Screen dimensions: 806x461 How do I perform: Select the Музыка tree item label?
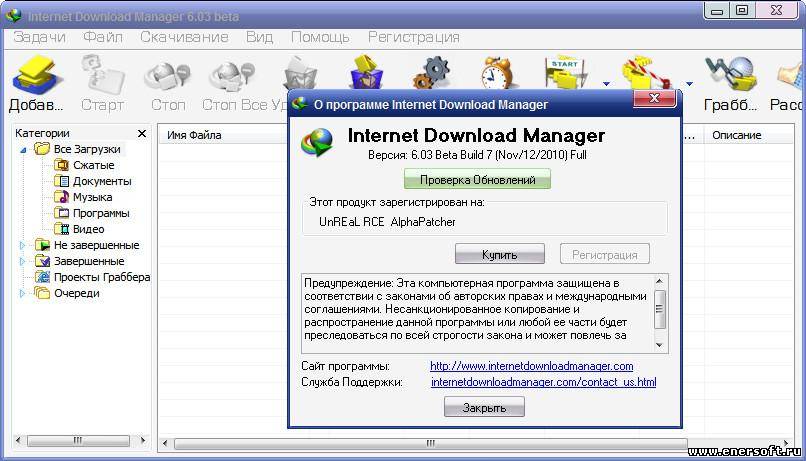(93, 197)
